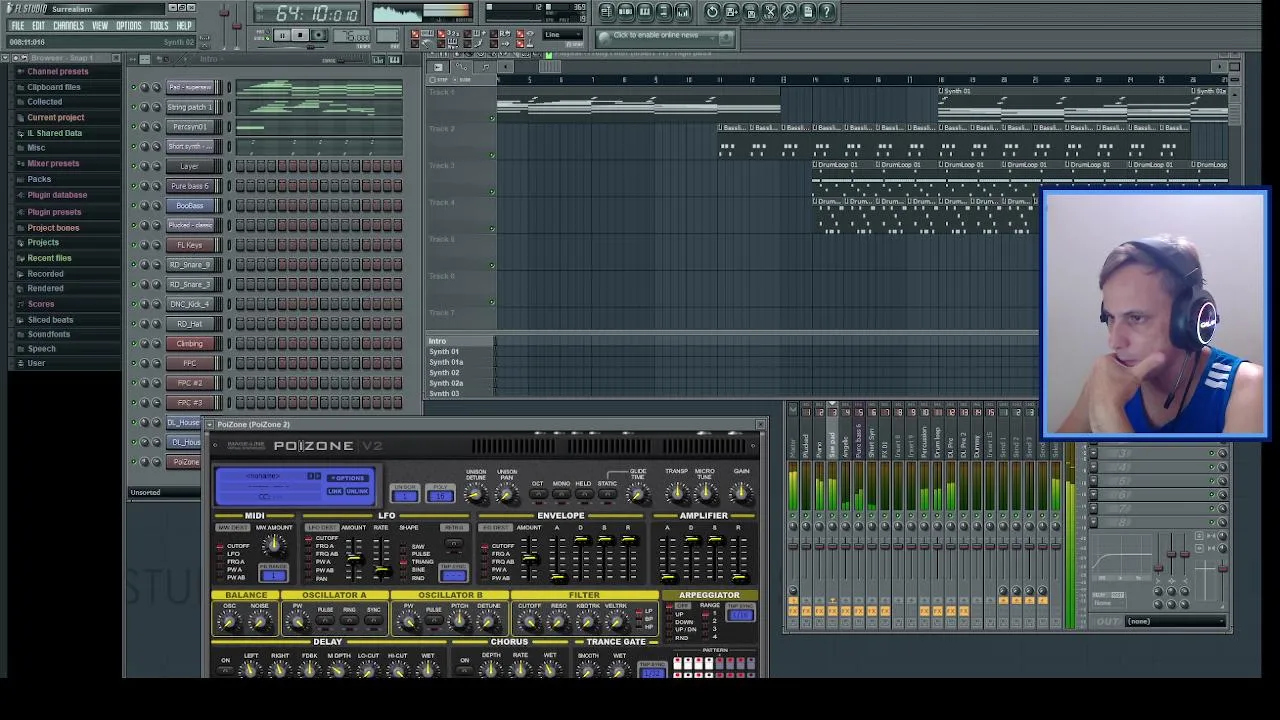
Task: Expand Plugin database folder in browser
Action: (x=57, y=195)
